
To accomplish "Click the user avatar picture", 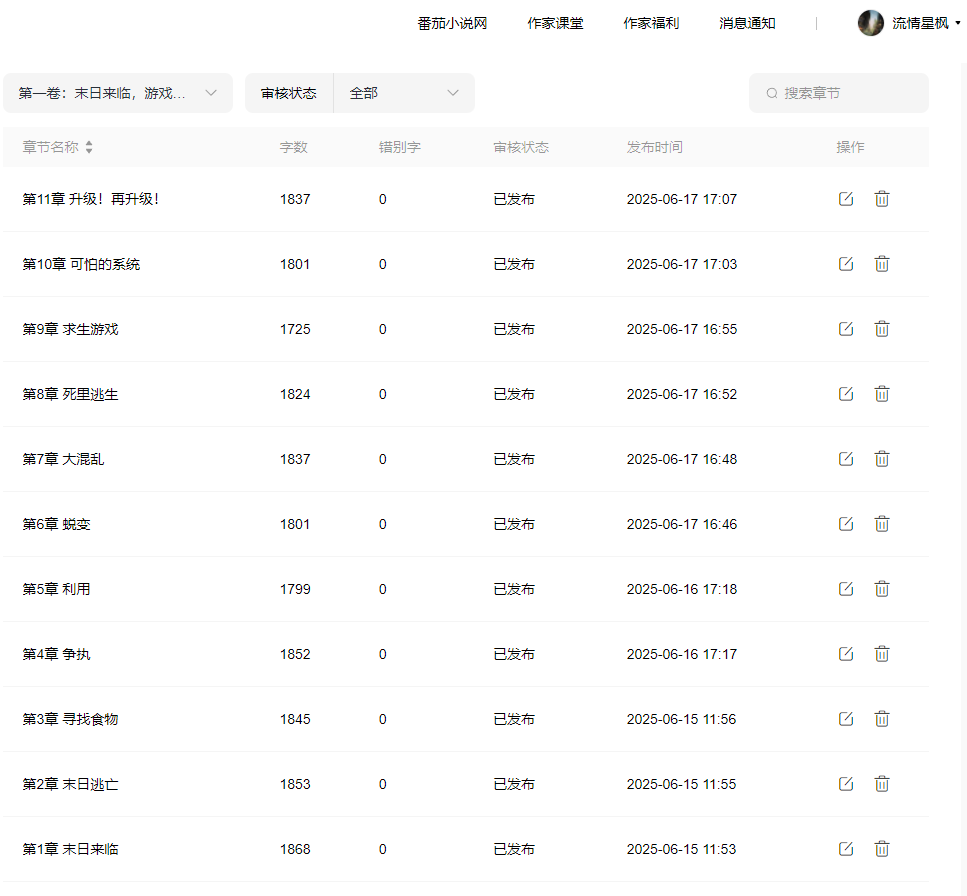I will 871,23.
